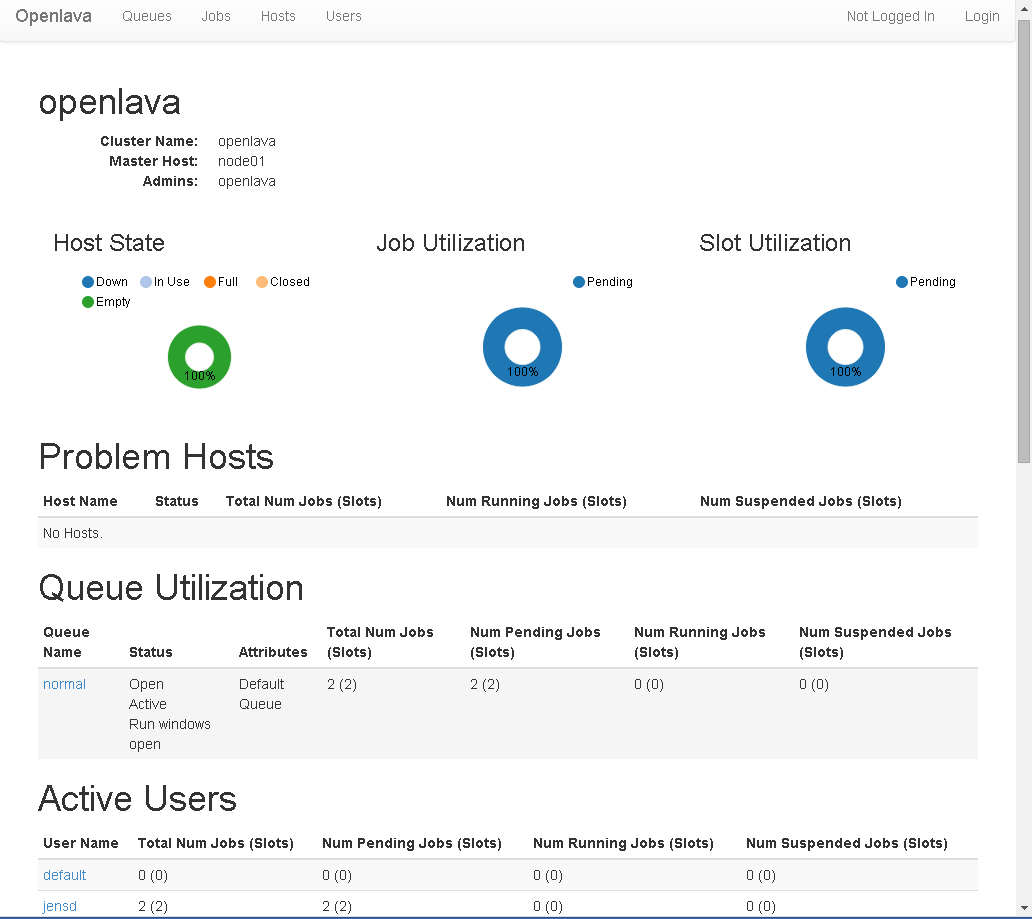
Task: Toggle the Down legend marker in Host State
Action: click(x=88, y=282)
